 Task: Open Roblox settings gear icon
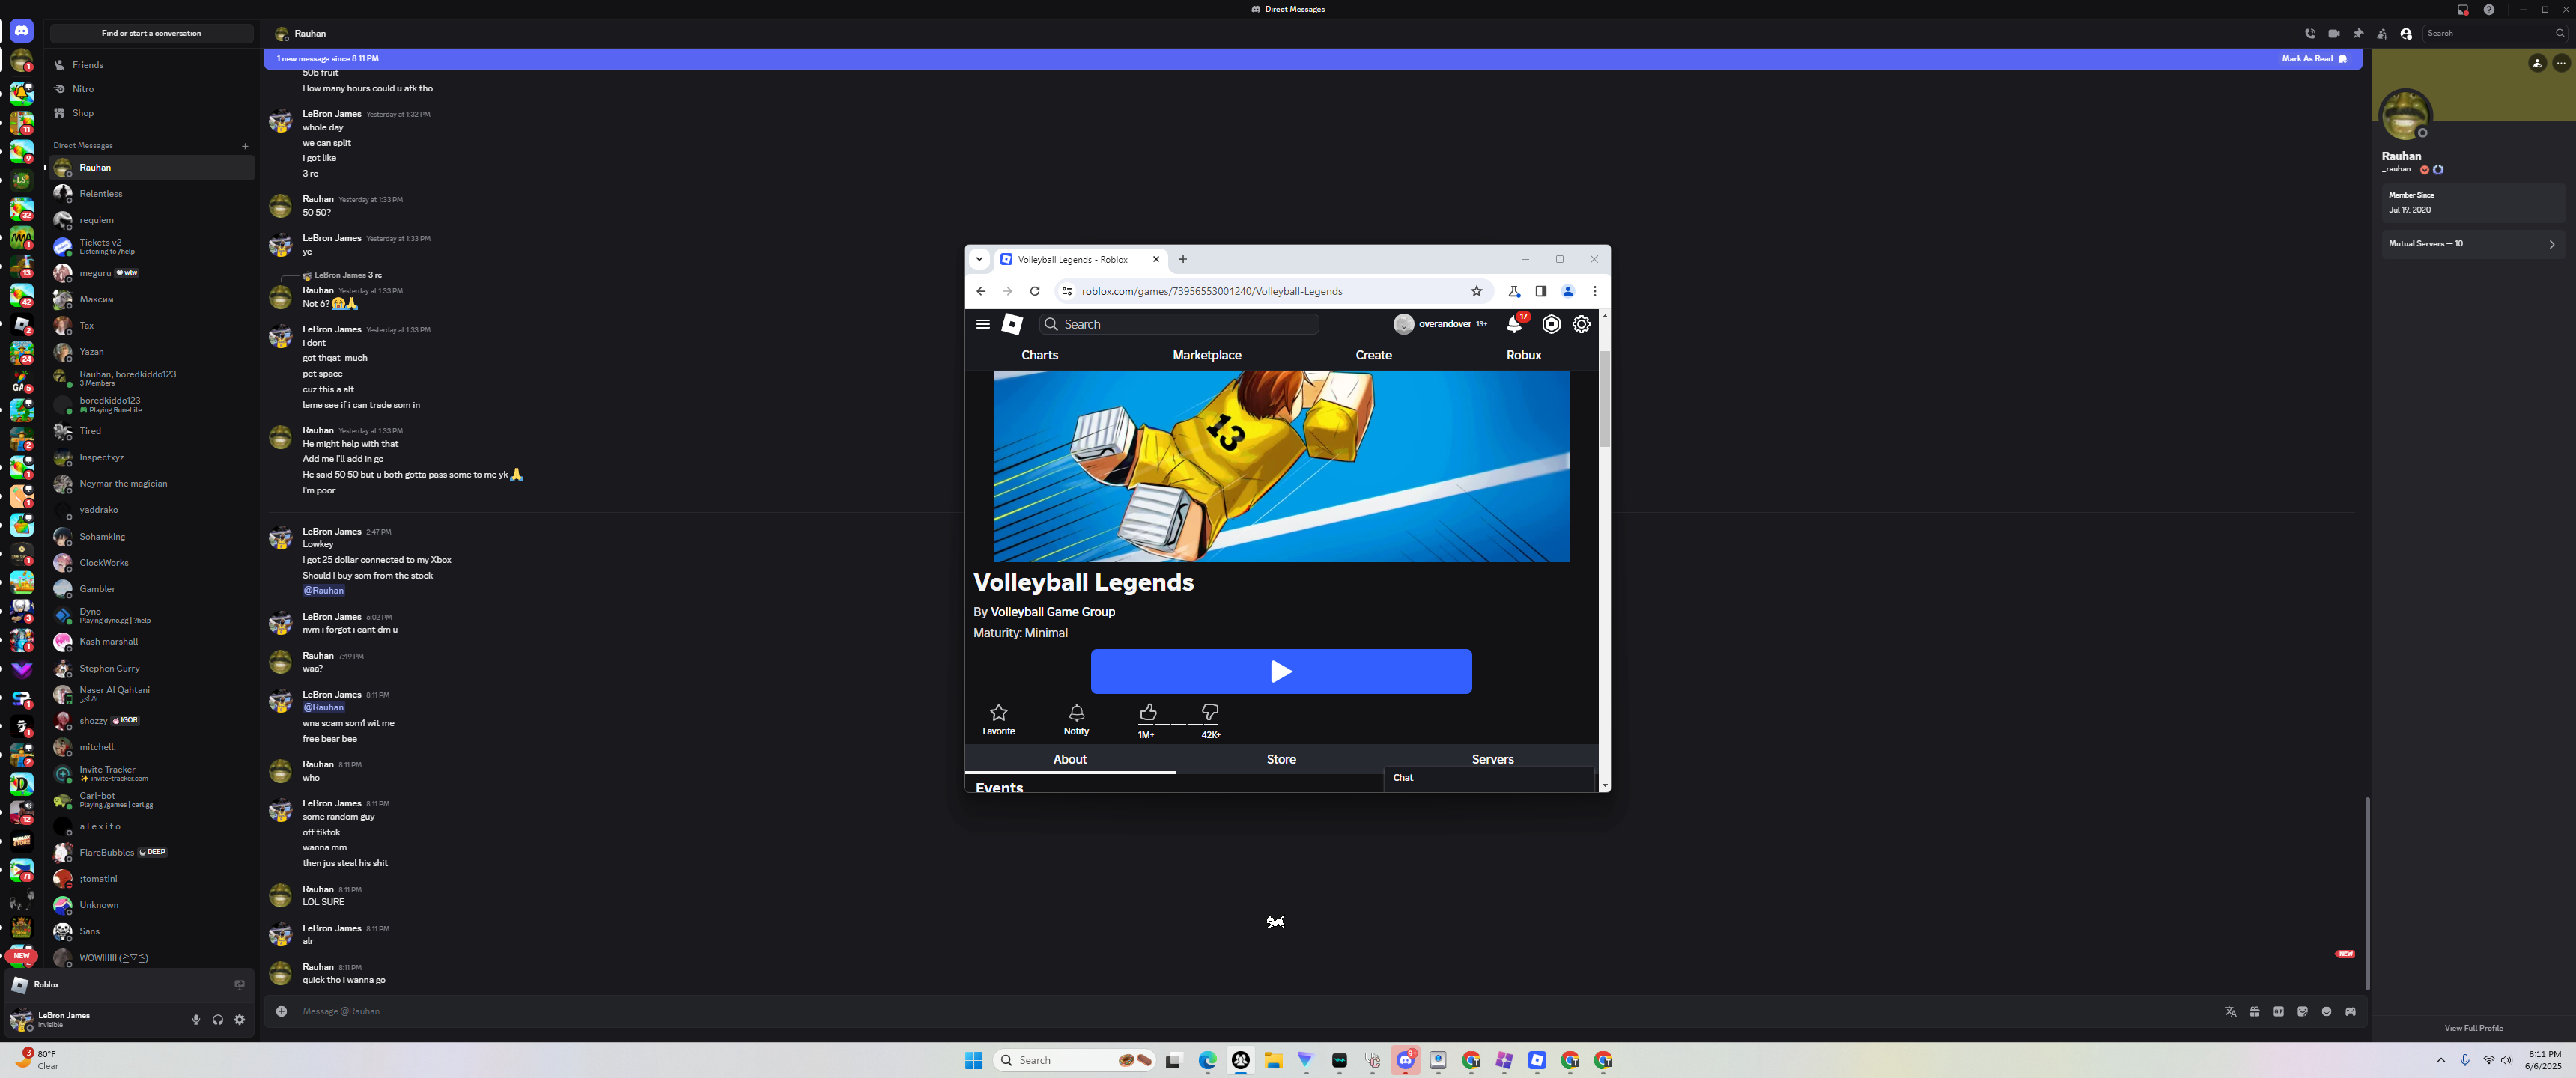(x=1581, y=324)
